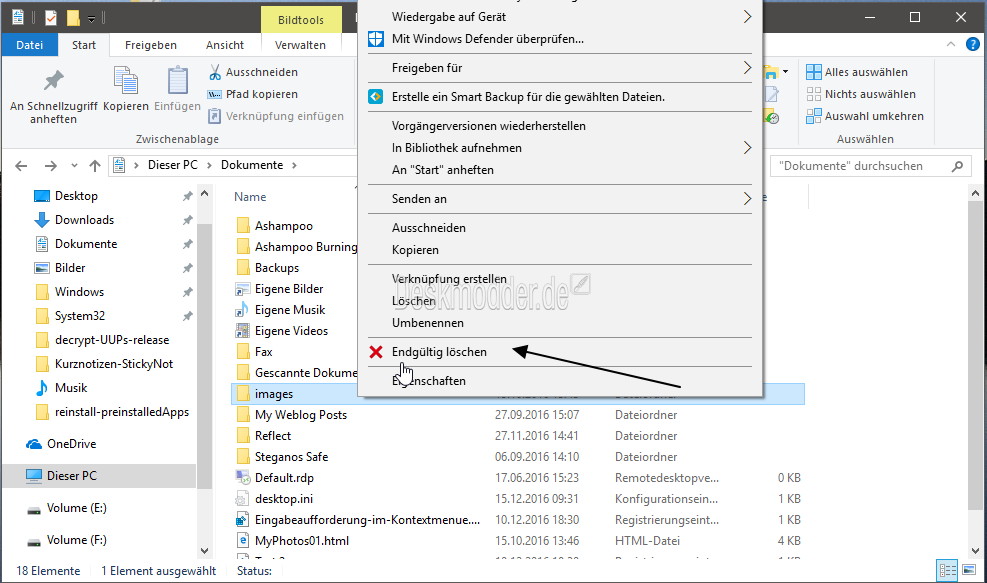
Task: Click Dokumente in address breadcrumb
Action: coord(252,165)
